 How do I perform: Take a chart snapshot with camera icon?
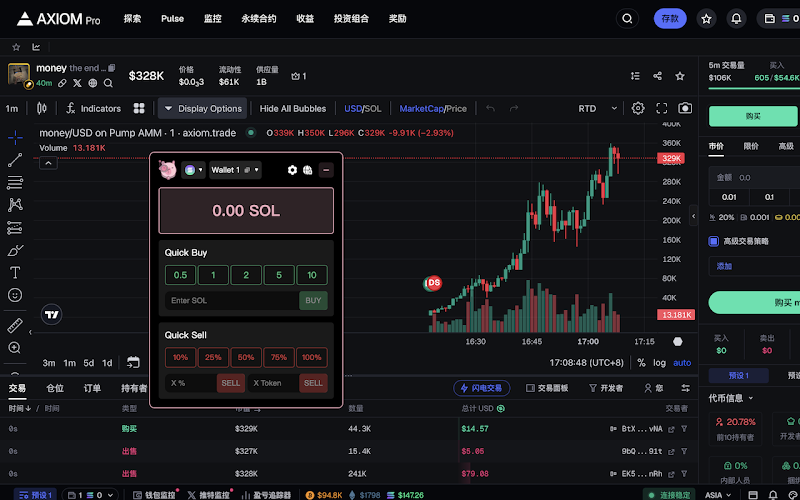pyautogui.click(x=685, y=108)
